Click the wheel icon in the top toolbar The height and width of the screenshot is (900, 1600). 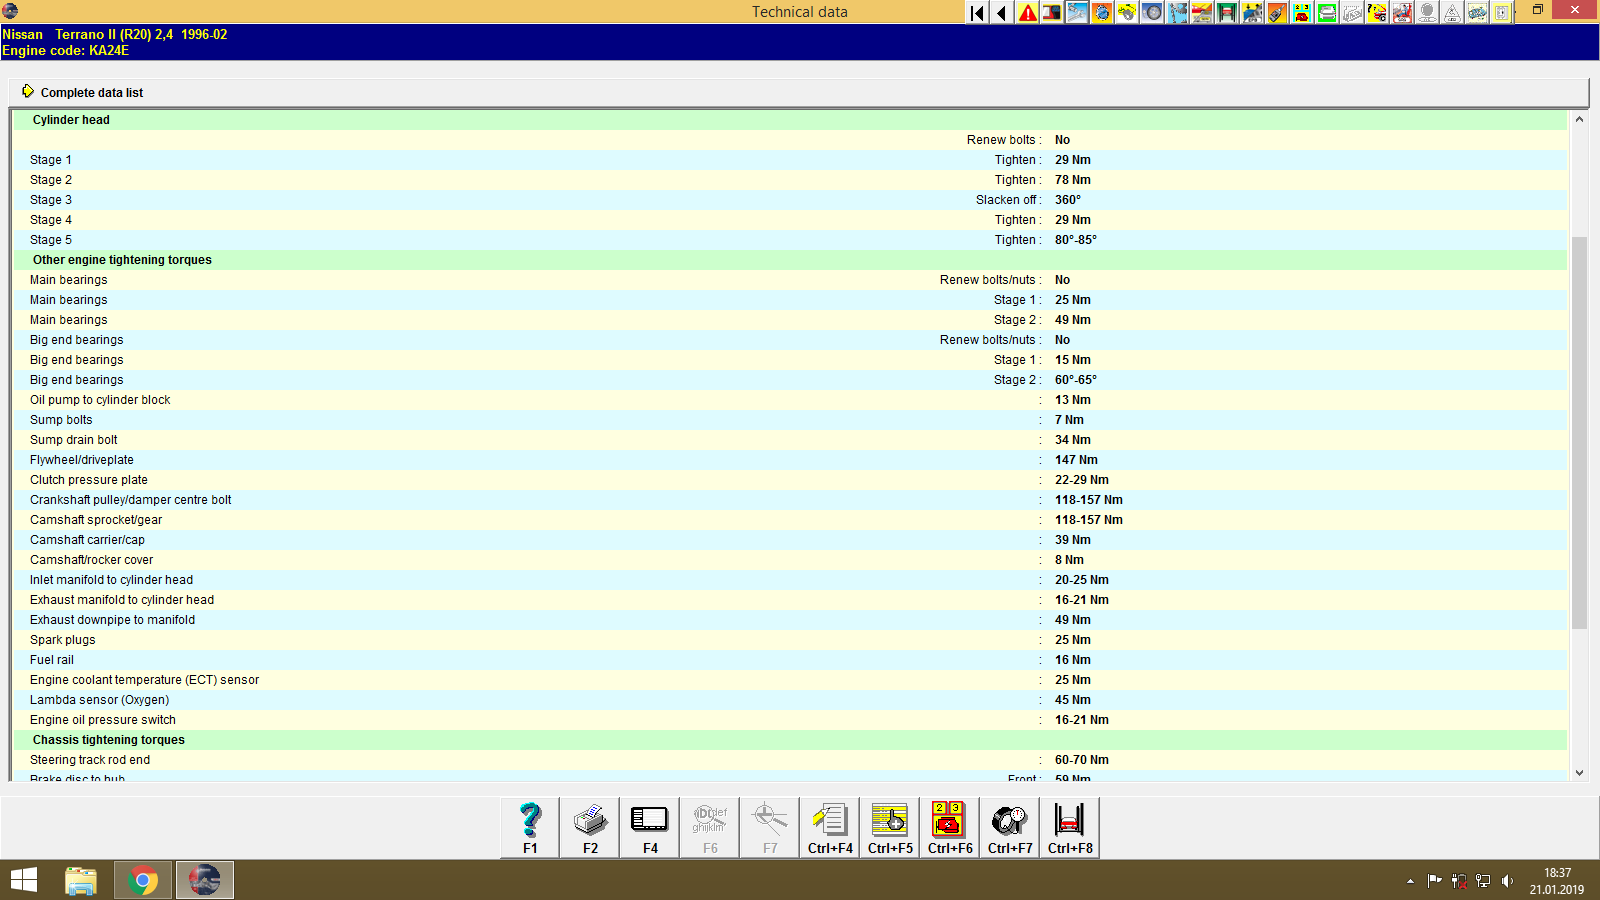pyautogui.click(x=1152, y=13)
